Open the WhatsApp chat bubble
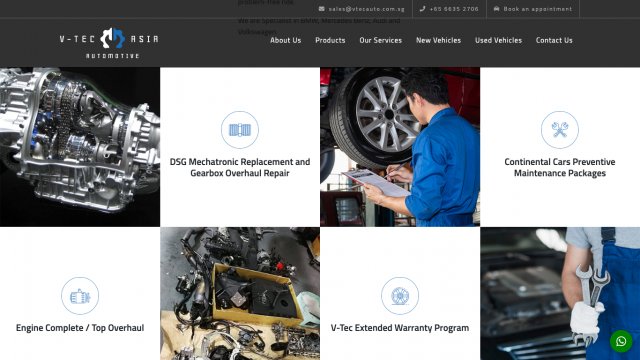640x360 pixels. (621, 341)
